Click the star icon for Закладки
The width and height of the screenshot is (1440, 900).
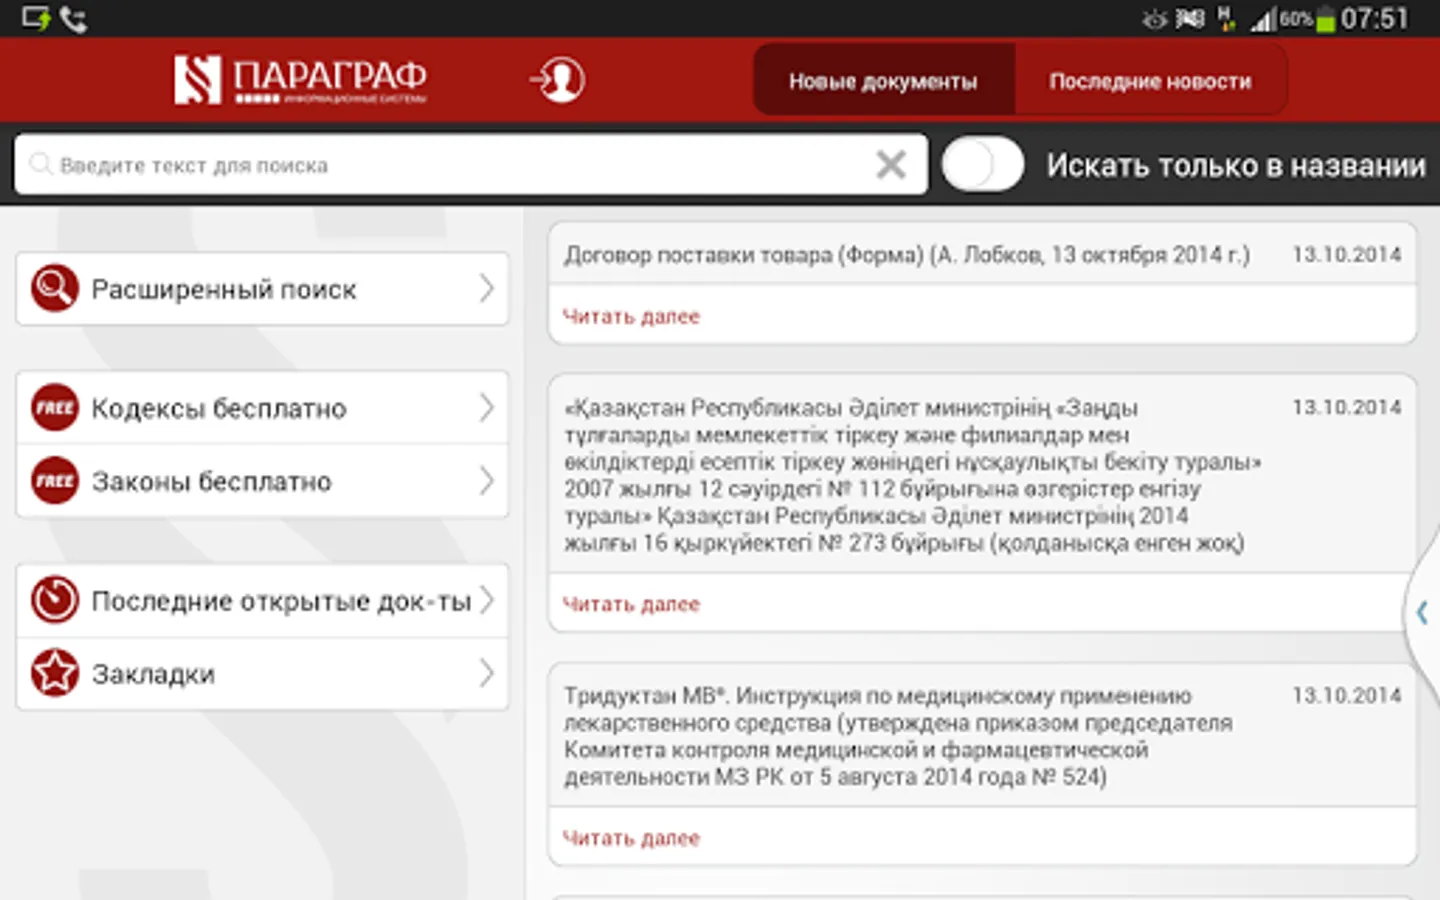coord(54,673)
